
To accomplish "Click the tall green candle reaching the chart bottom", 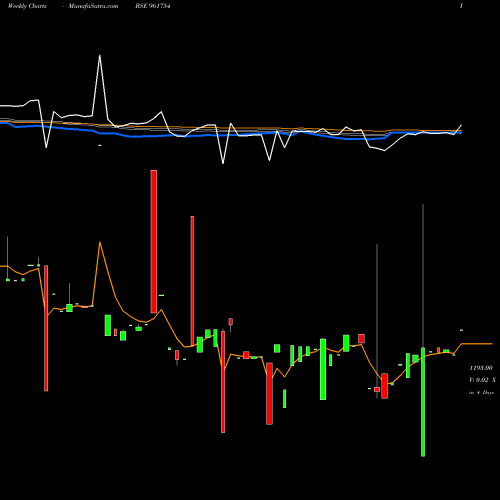I will point(423,402).
